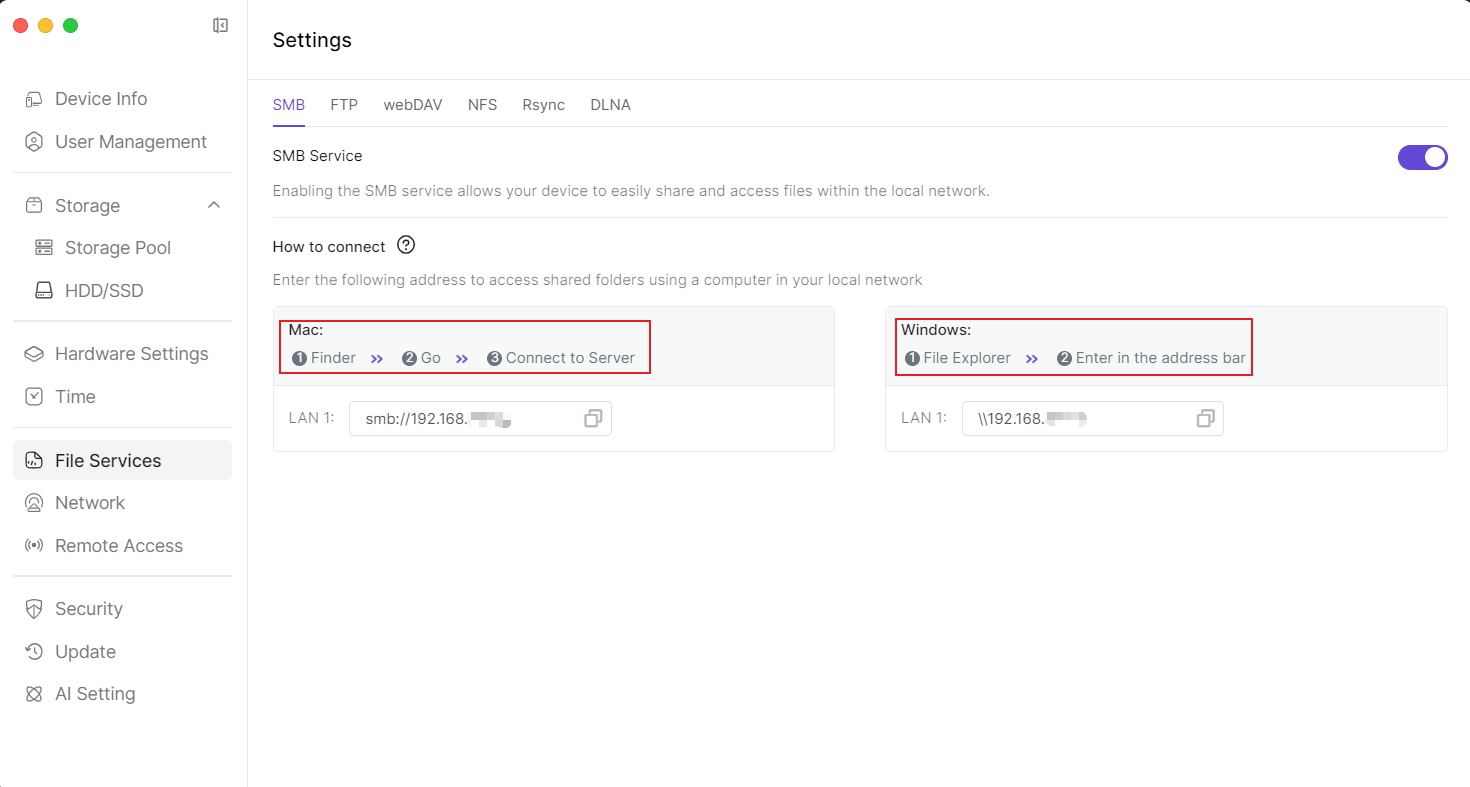Screen dimensions: 1470x787
Task: Select Storage Pool under Storage
Action: tap(117, 248)
